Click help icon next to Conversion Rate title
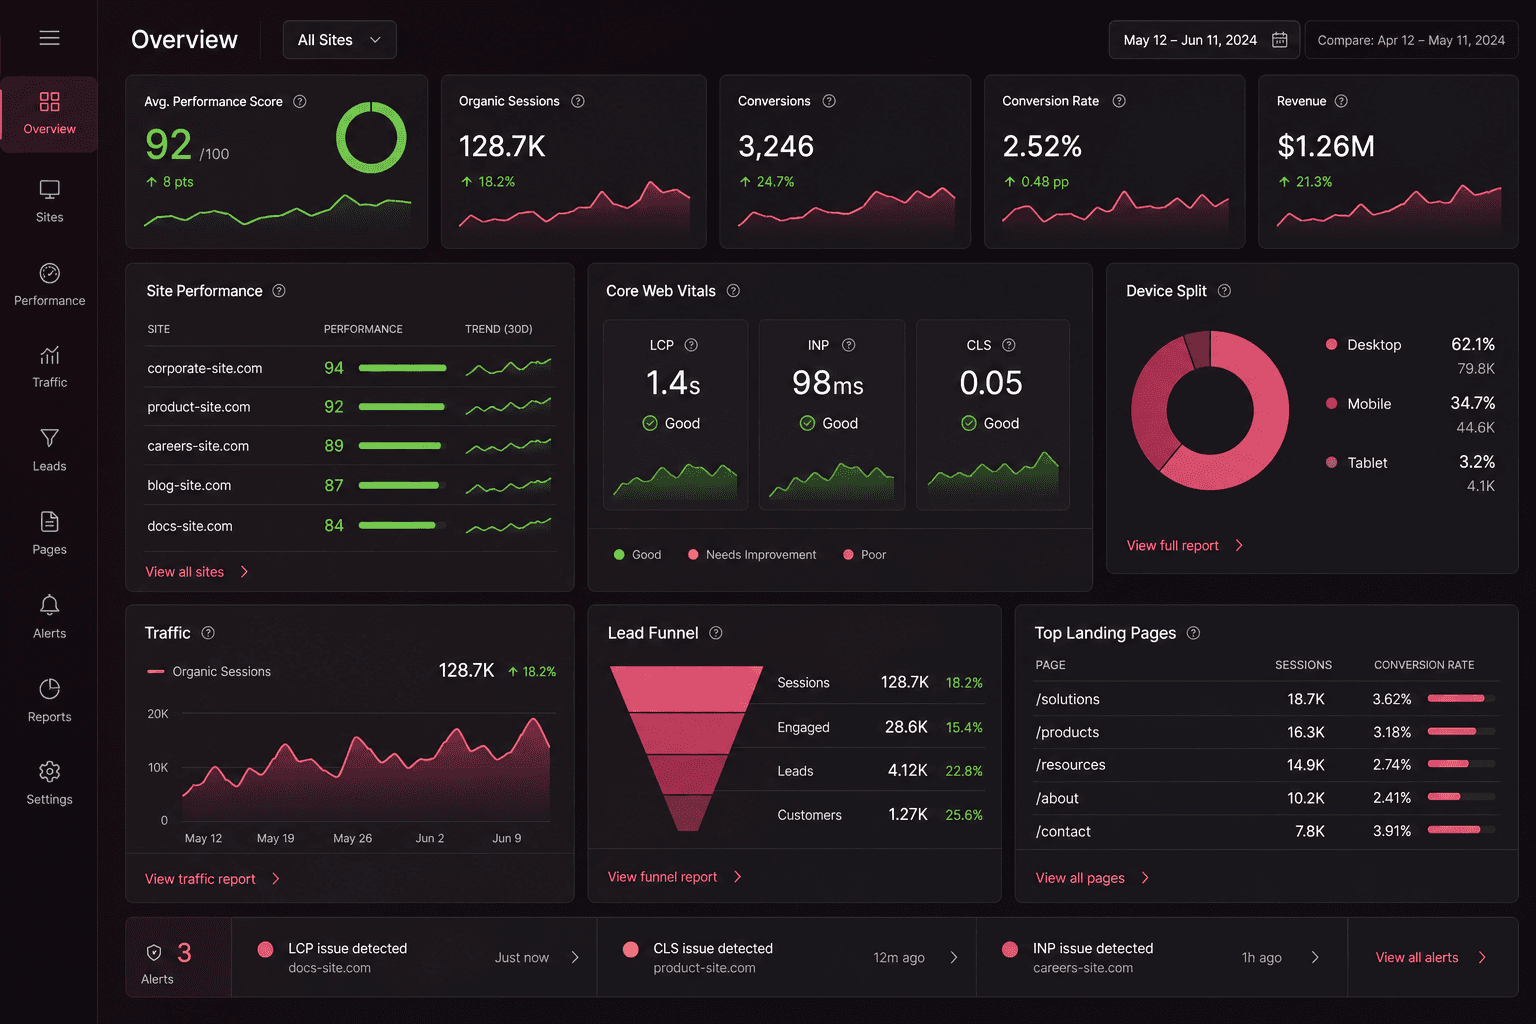Screen dimensions: 1536x1024 click(1118, 101)
